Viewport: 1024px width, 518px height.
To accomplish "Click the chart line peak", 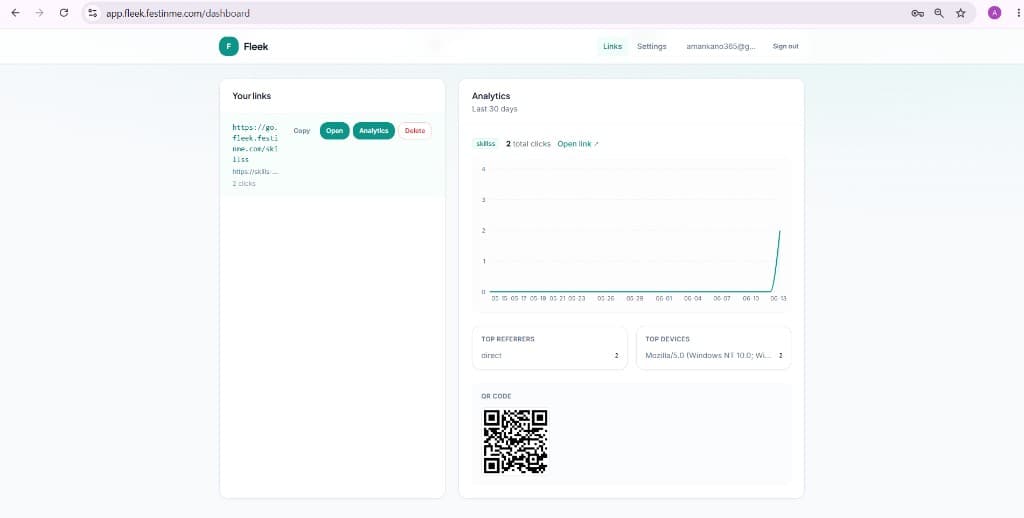I will 780,231.
